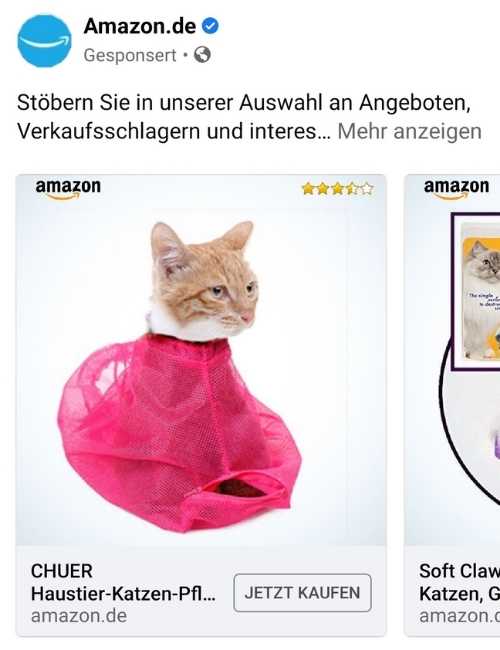Click the cat's head in product photo

pos(203,277)
